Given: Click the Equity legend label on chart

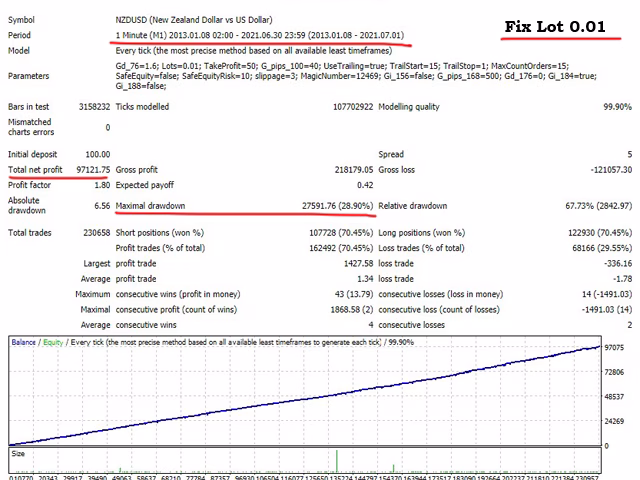Looking at the screenshot, I should 53,342.
